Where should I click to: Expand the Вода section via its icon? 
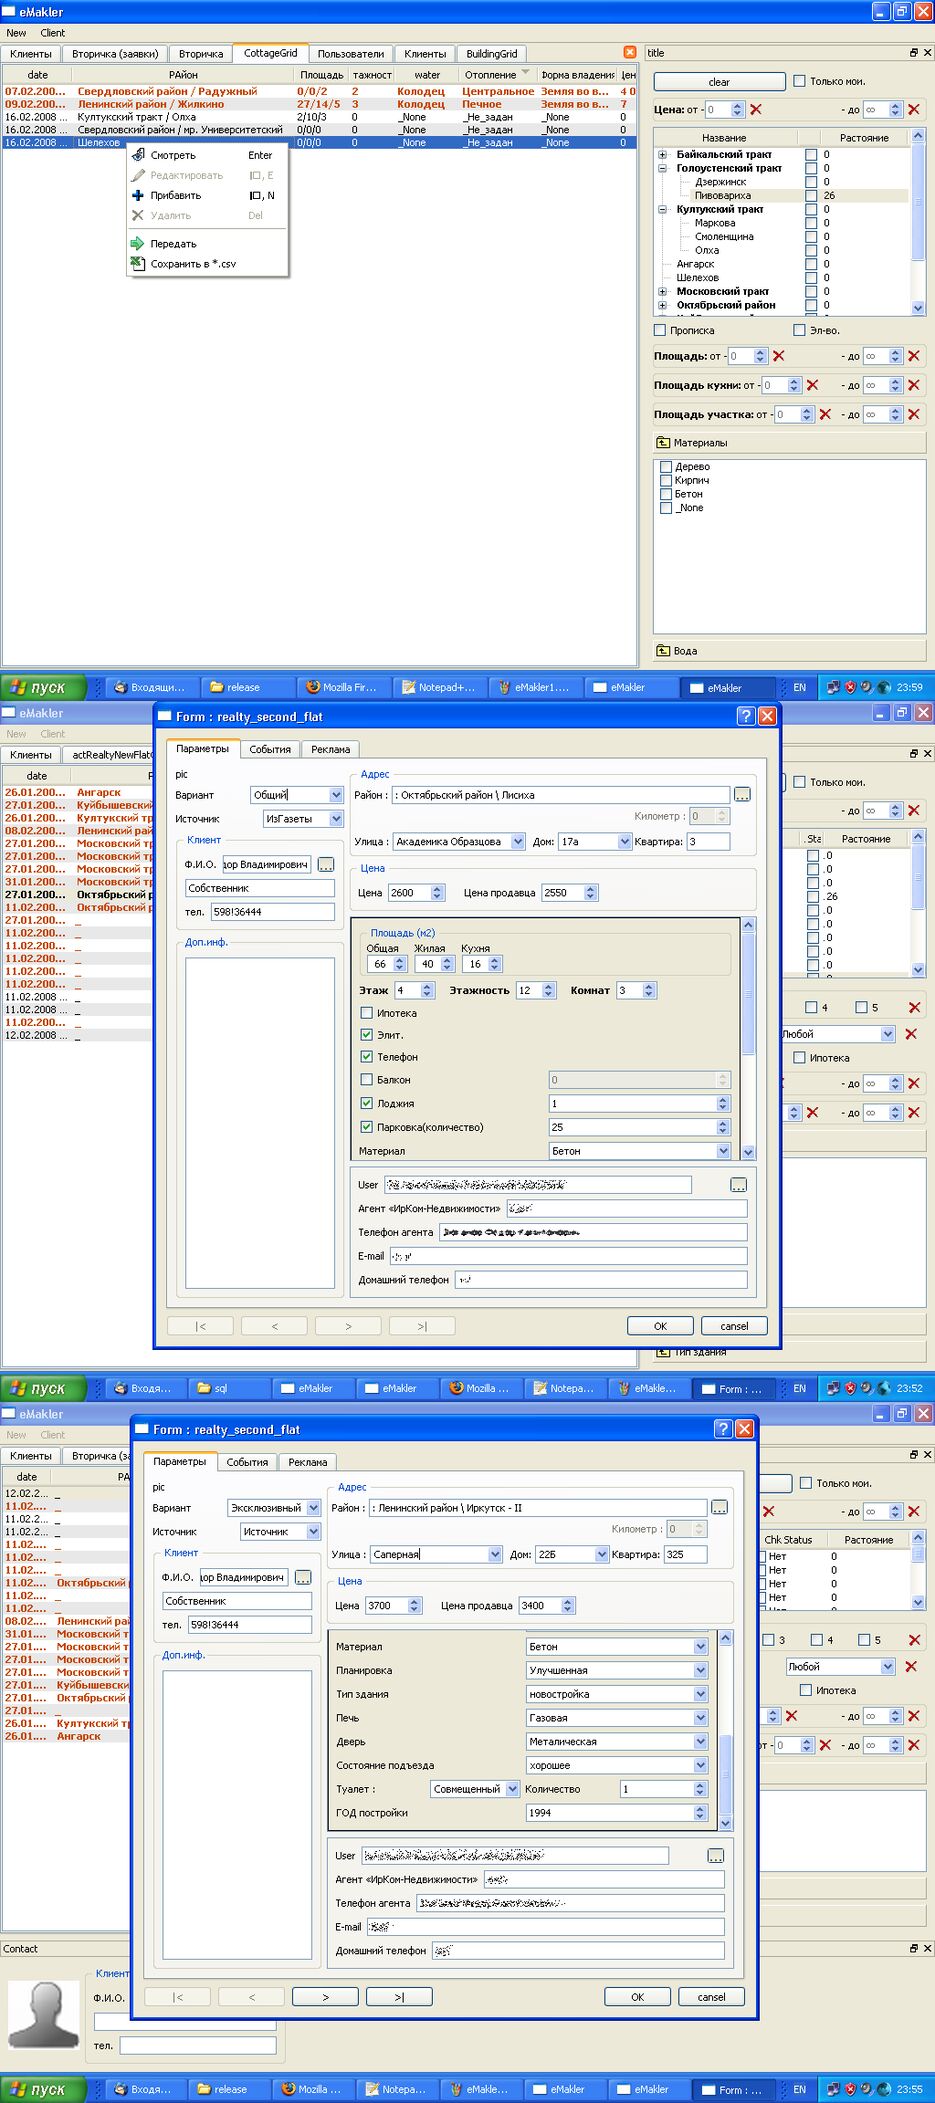(x=662, y=650)
